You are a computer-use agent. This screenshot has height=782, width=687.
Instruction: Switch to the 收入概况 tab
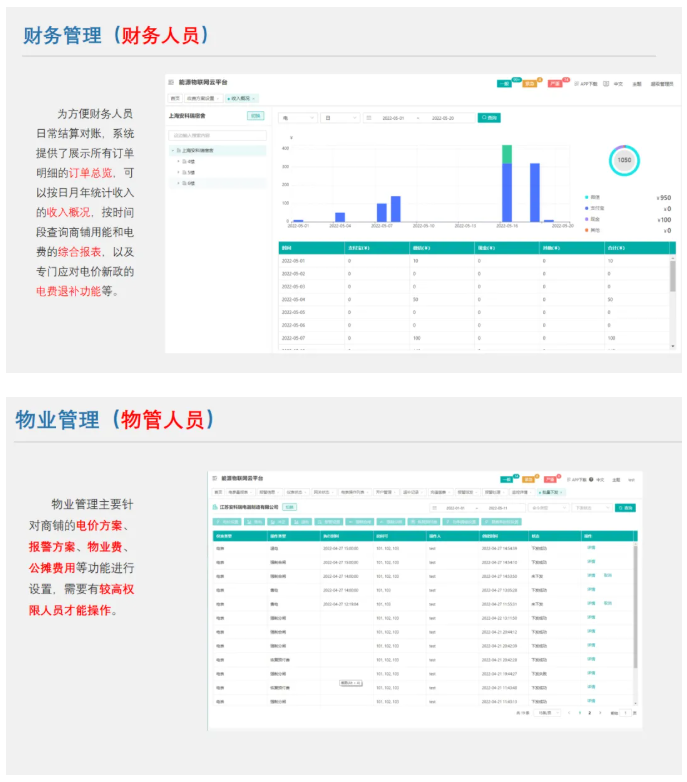click(x=241, y=98)
